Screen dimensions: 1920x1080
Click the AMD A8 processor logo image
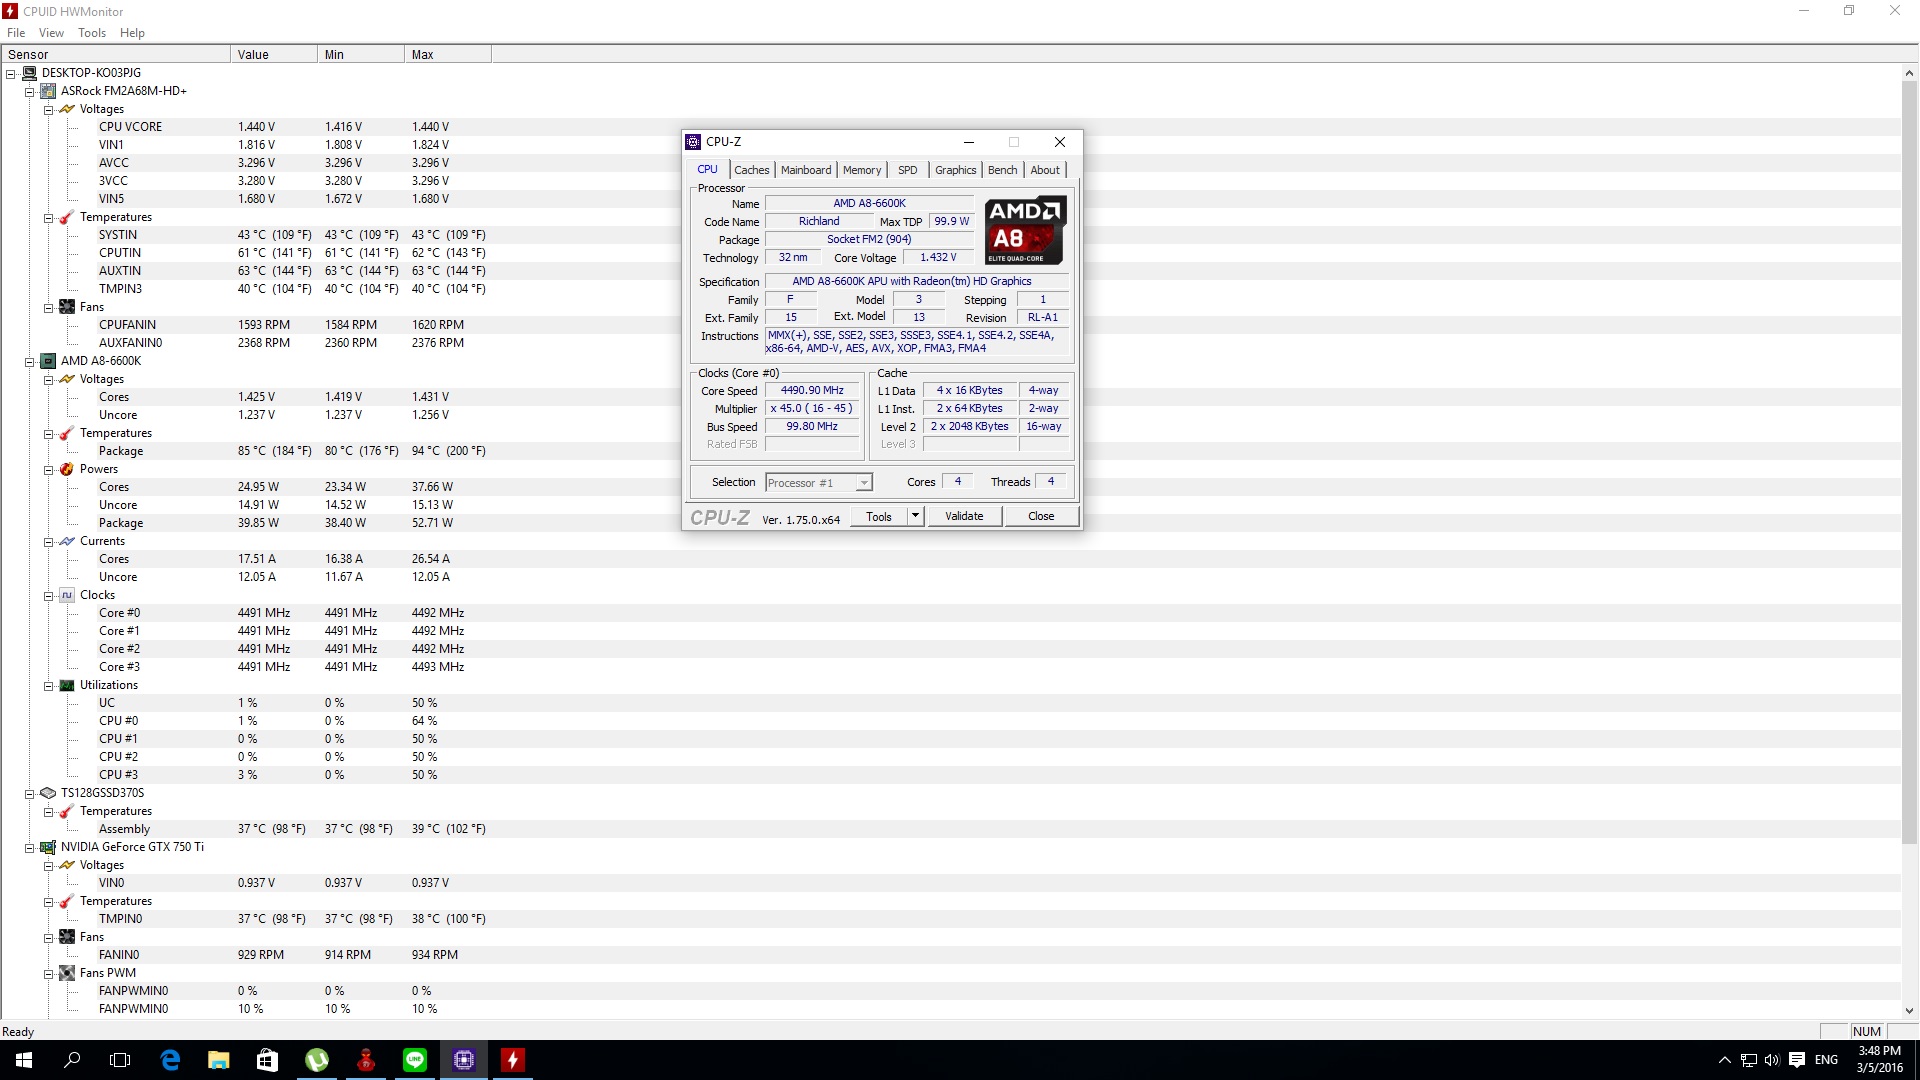[x=1025, y=230]
